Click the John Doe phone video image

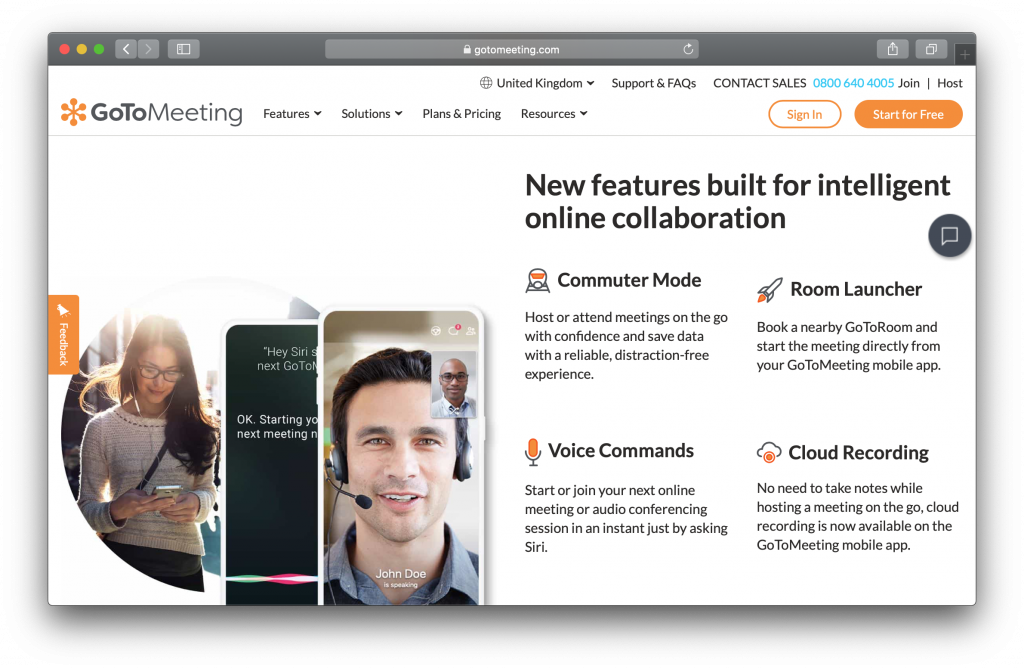point(402,457)
